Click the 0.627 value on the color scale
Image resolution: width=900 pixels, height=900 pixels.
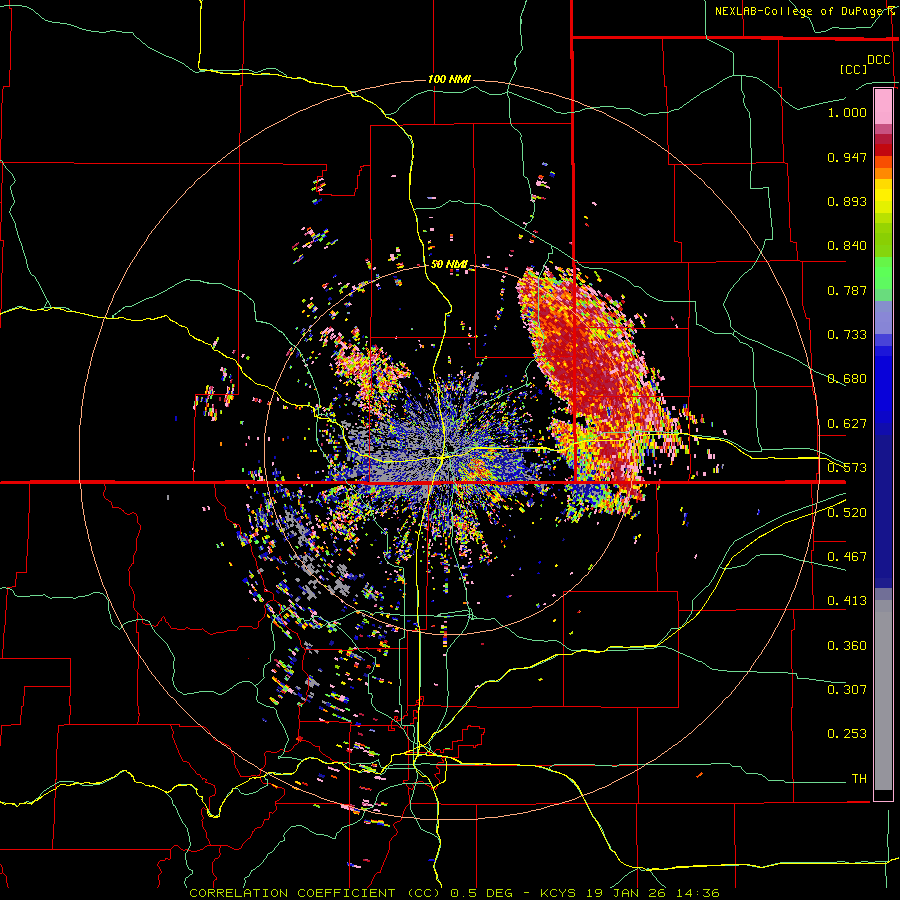click(x=847, y=424)
